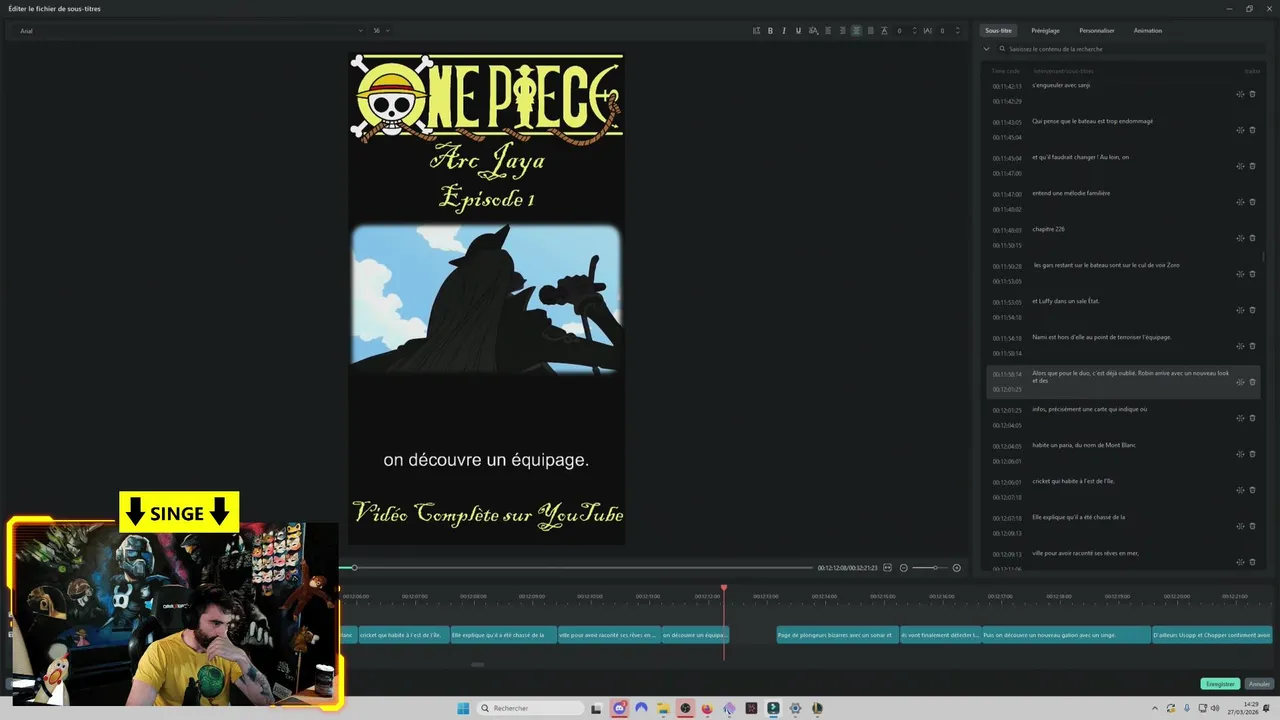Image resolution: width=1280 pixels, height=720 pixels.
Task: Select timeline clip 'ville pour avoir raconté ses rêves'
Action: 608,635
